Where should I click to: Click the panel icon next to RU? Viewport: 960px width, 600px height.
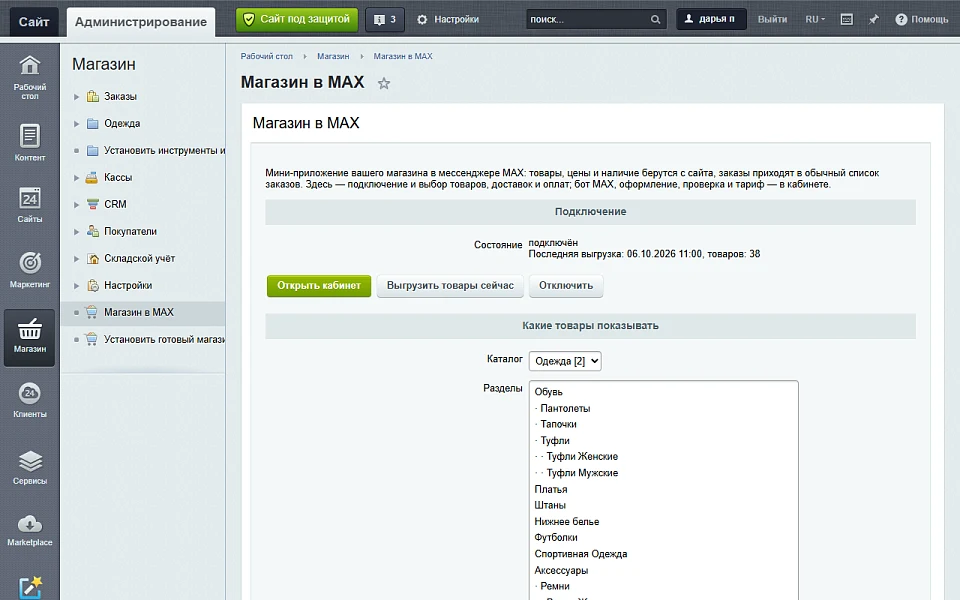click(x=847, y=20)
